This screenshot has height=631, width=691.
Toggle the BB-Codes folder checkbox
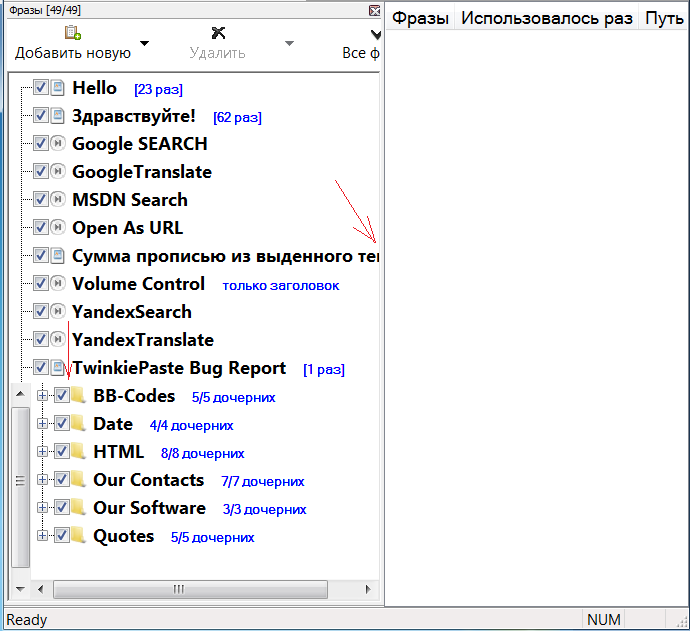click(x=62, y=395)
